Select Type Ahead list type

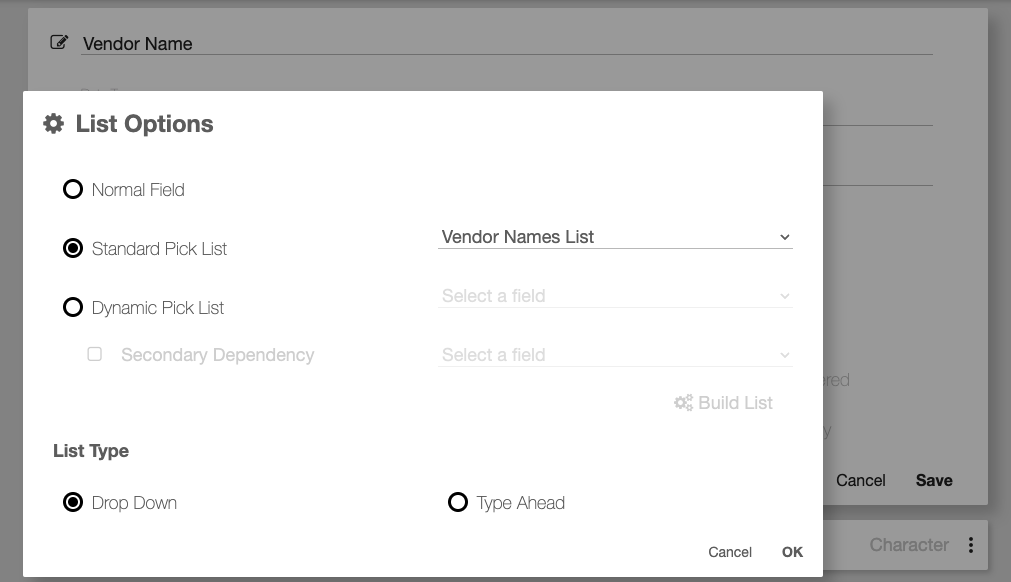(458, 502)
